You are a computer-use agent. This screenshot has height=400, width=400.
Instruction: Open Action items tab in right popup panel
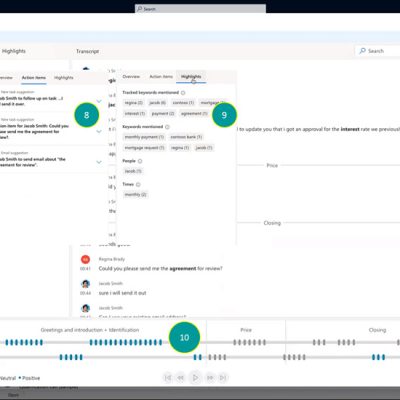coord(161,77)
